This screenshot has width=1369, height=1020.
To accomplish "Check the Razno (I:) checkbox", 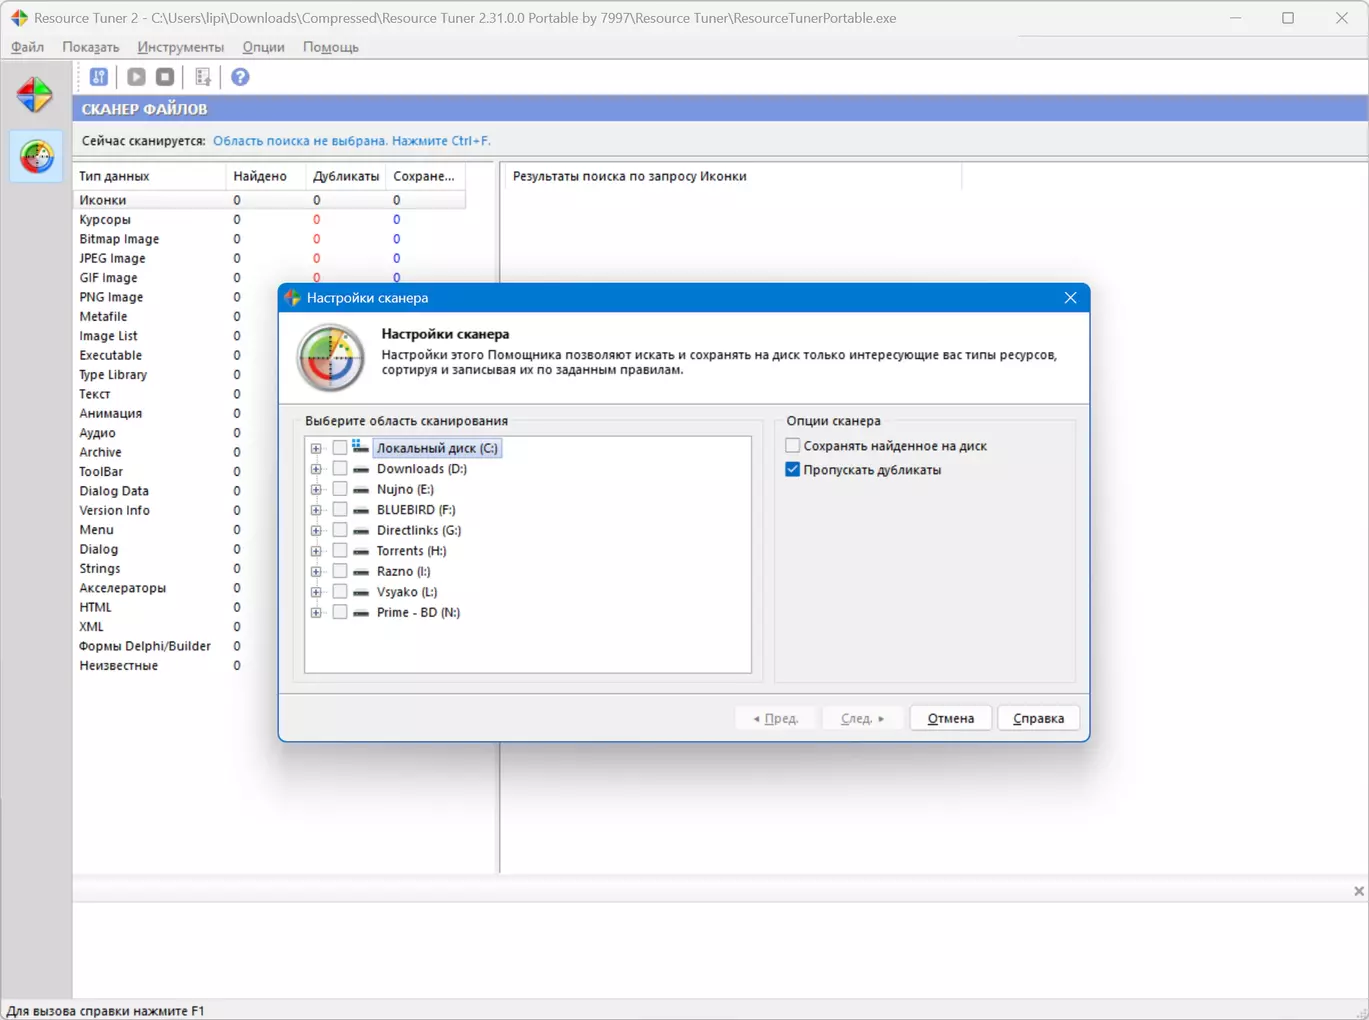I will click(x=340, y=571).
